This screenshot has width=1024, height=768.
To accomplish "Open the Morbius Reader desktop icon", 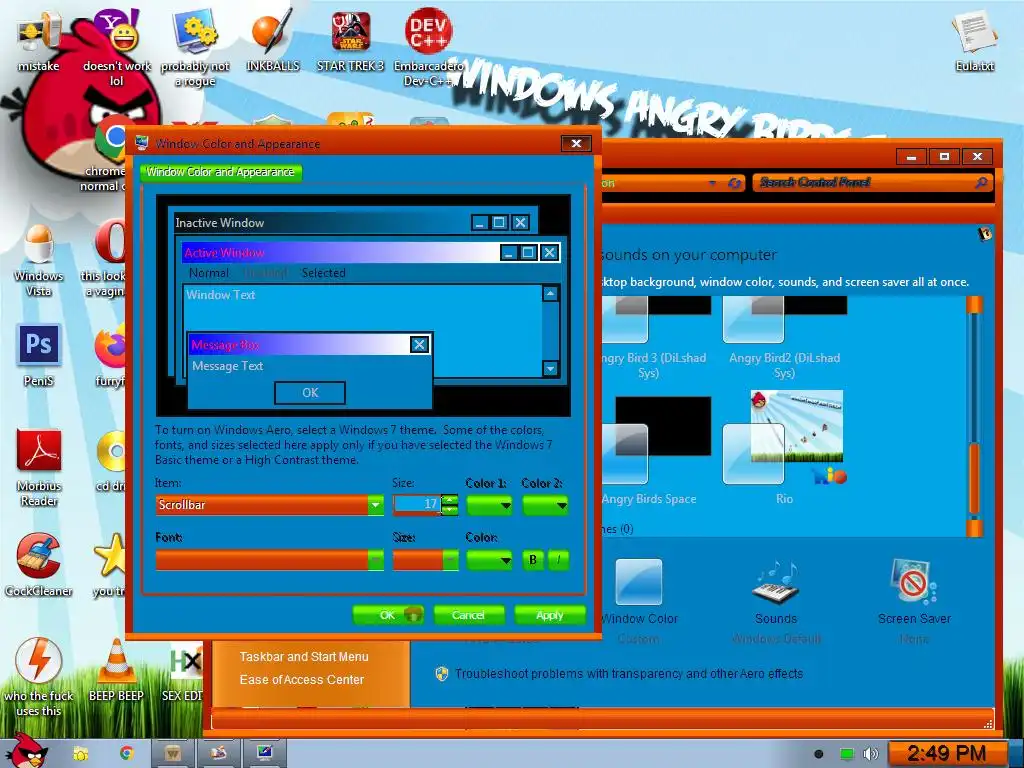I will click(39, 467).
